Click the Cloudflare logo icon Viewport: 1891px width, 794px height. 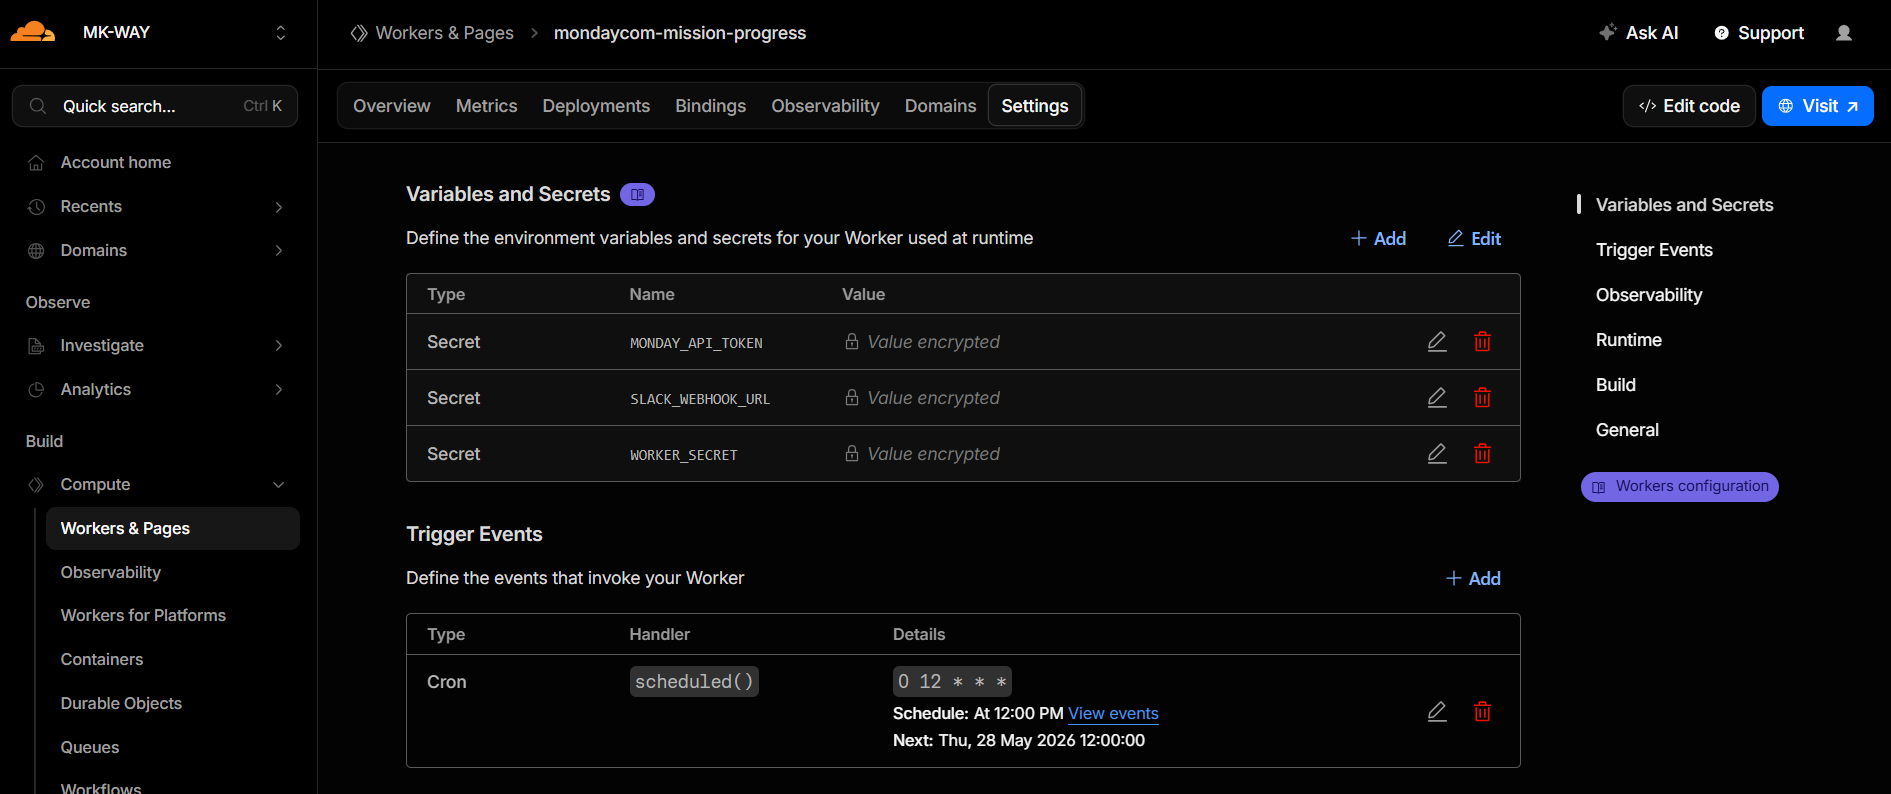(33, 32)
